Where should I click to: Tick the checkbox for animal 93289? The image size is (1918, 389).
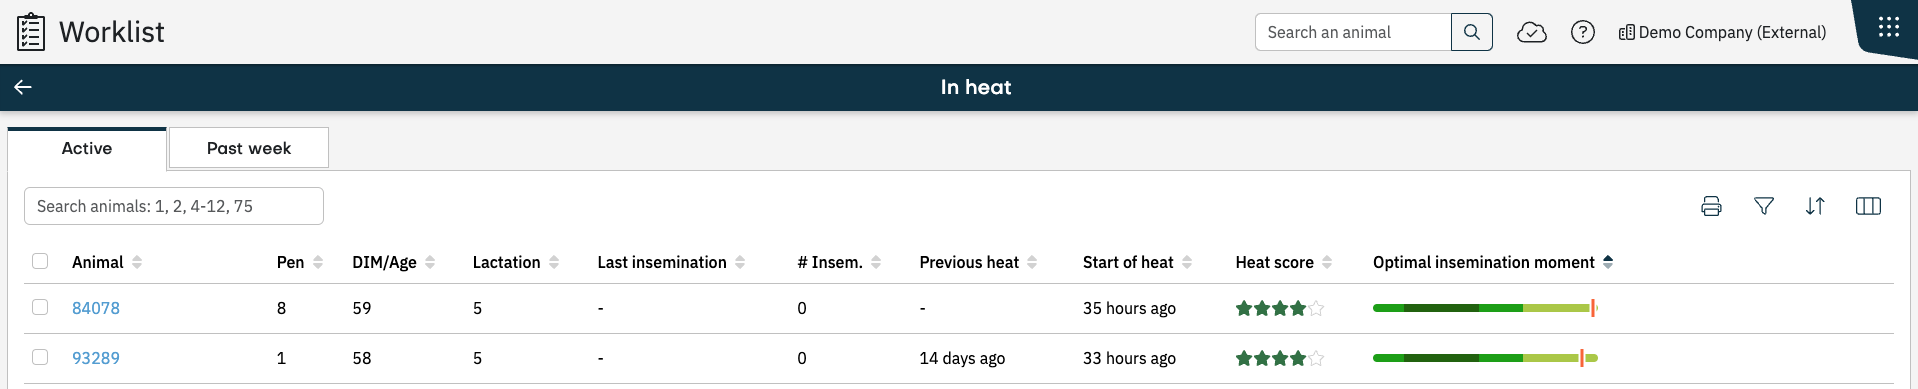(x=40, y=357)
